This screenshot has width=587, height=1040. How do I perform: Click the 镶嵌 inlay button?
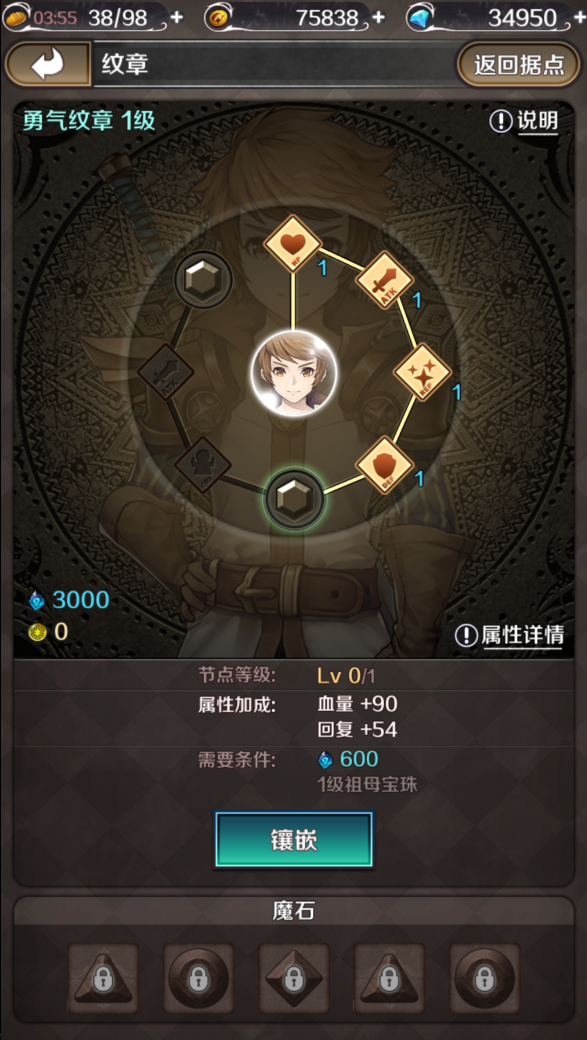293,840
